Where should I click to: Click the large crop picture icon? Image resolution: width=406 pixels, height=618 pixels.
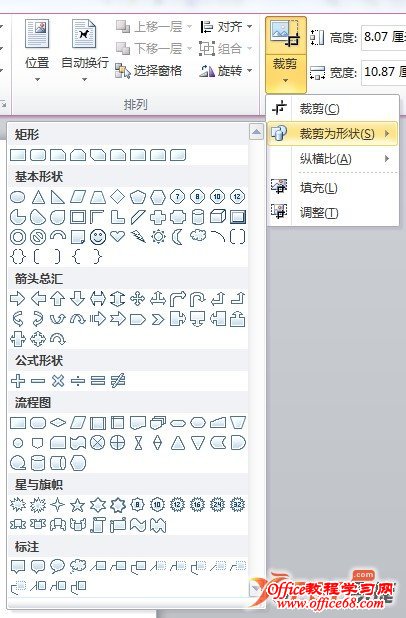pos(285,35)
